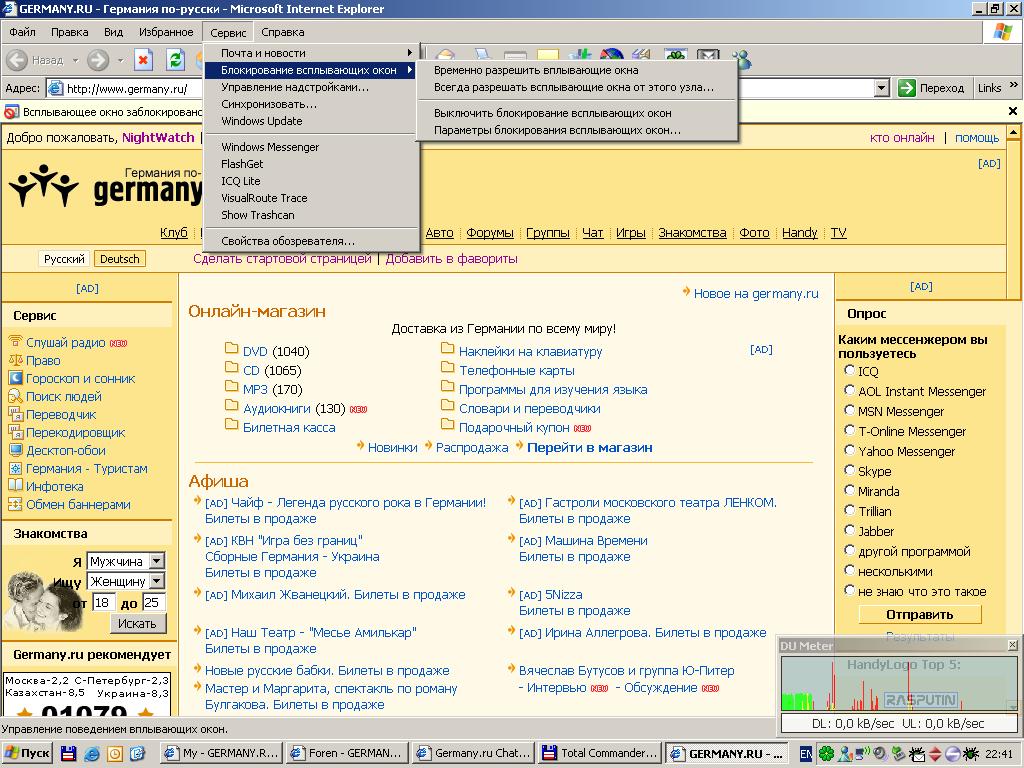Click the minimum age field showing 18
1024x768 pixels.
coord(103,602)
